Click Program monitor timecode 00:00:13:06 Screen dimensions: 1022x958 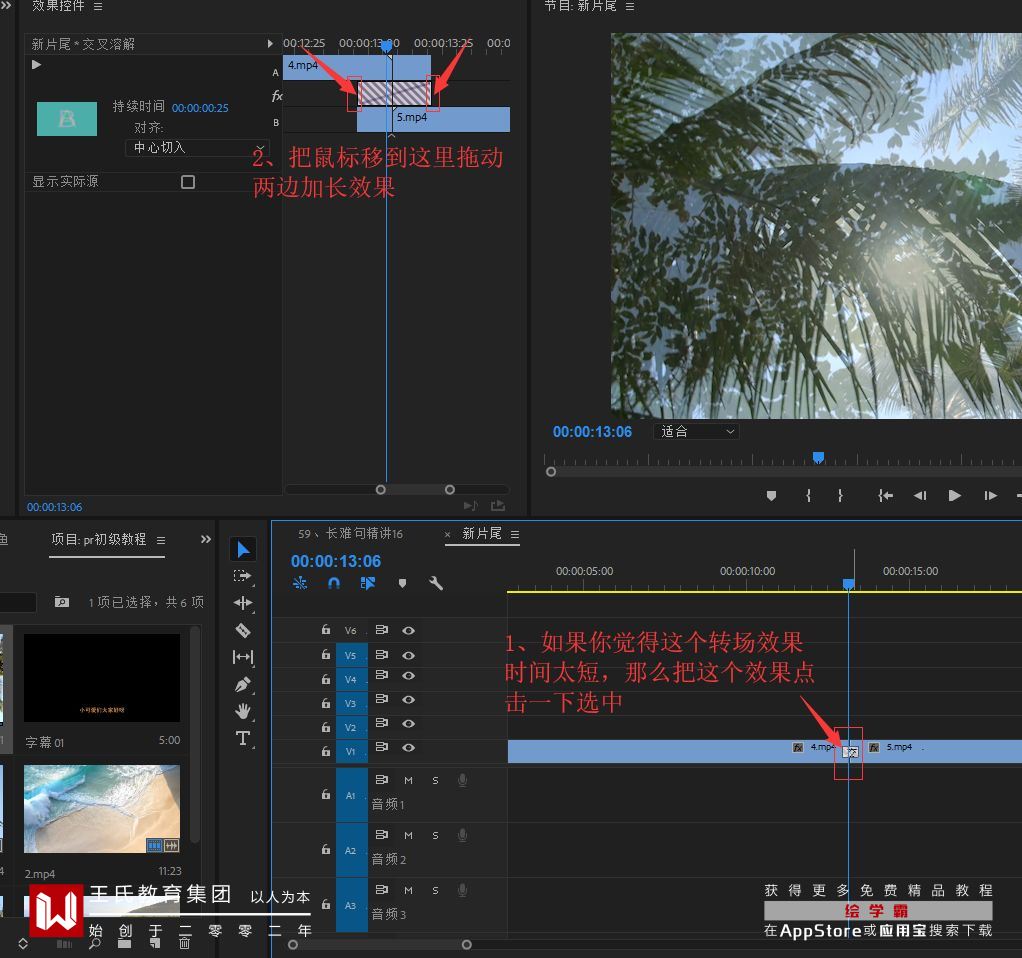tap(592, 431)
